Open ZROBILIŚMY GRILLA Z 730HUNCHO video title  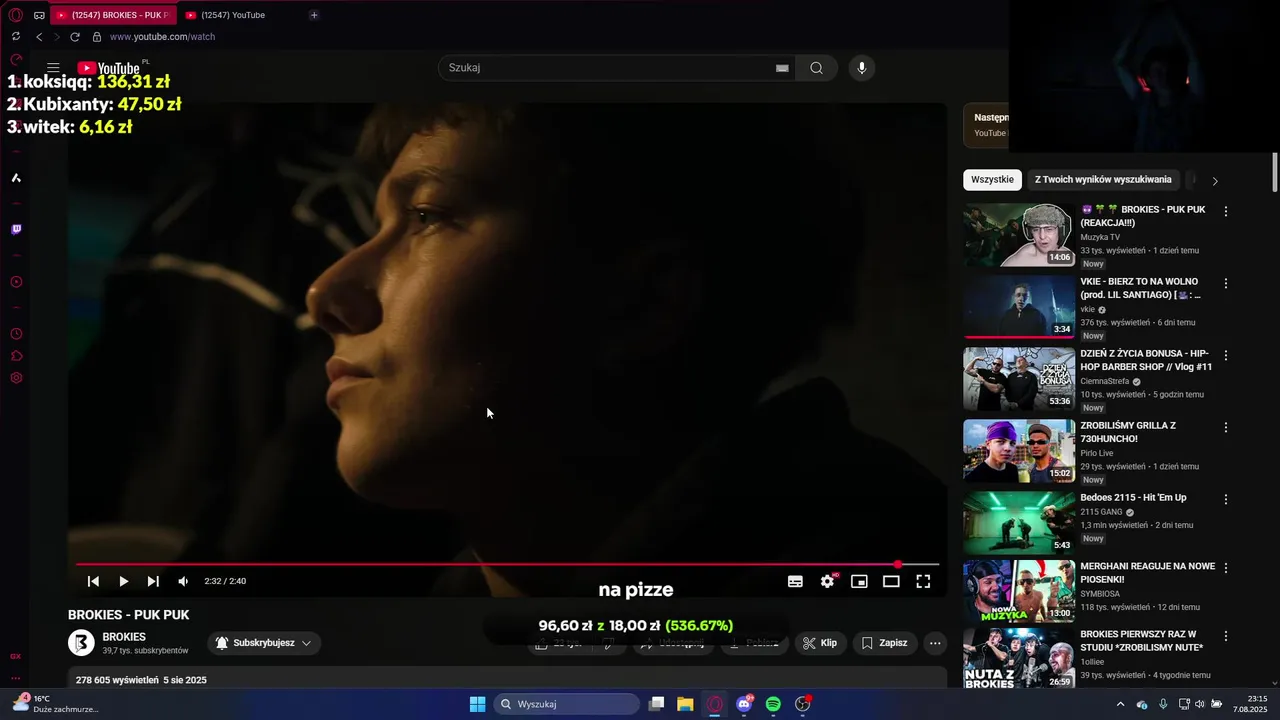click(1128, 432)
